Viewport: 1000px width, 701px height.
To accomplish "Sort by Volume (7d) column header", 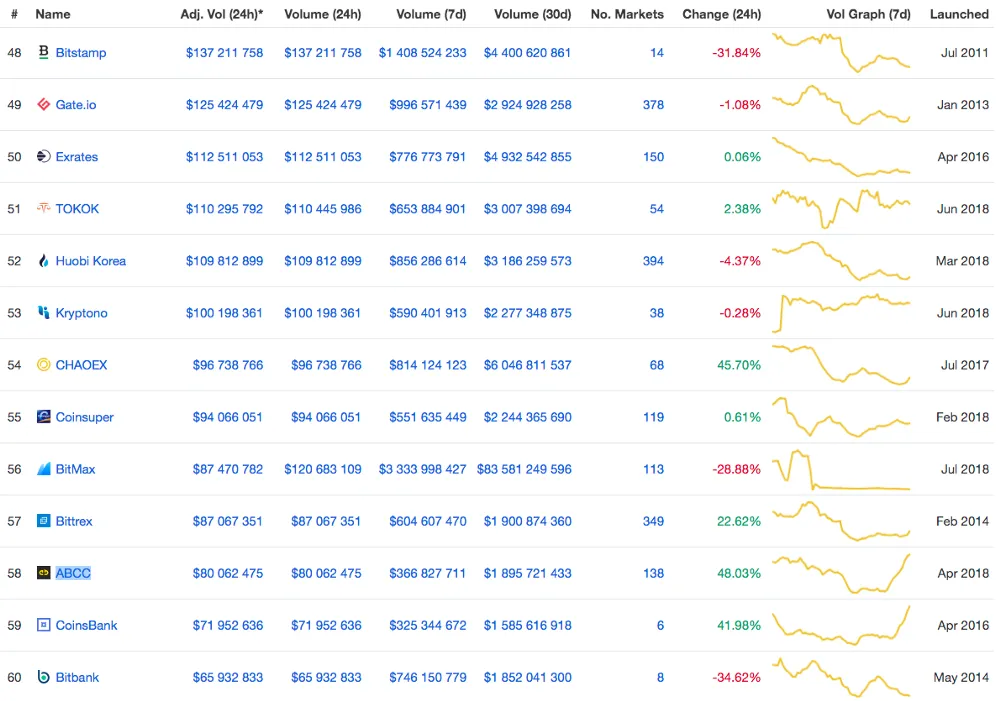I will tap(431, 14).
